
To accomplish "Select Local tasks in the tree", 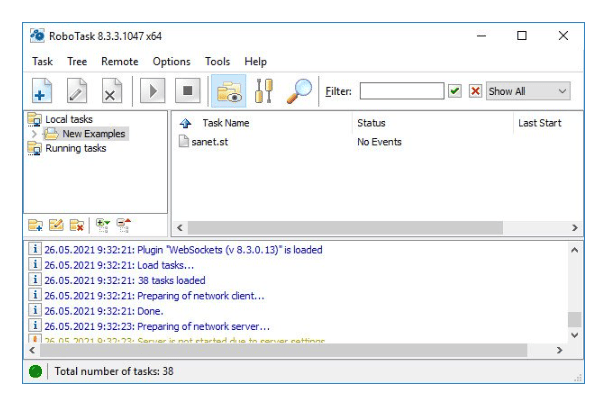I will pyautogui.click(x=69, y=119).
